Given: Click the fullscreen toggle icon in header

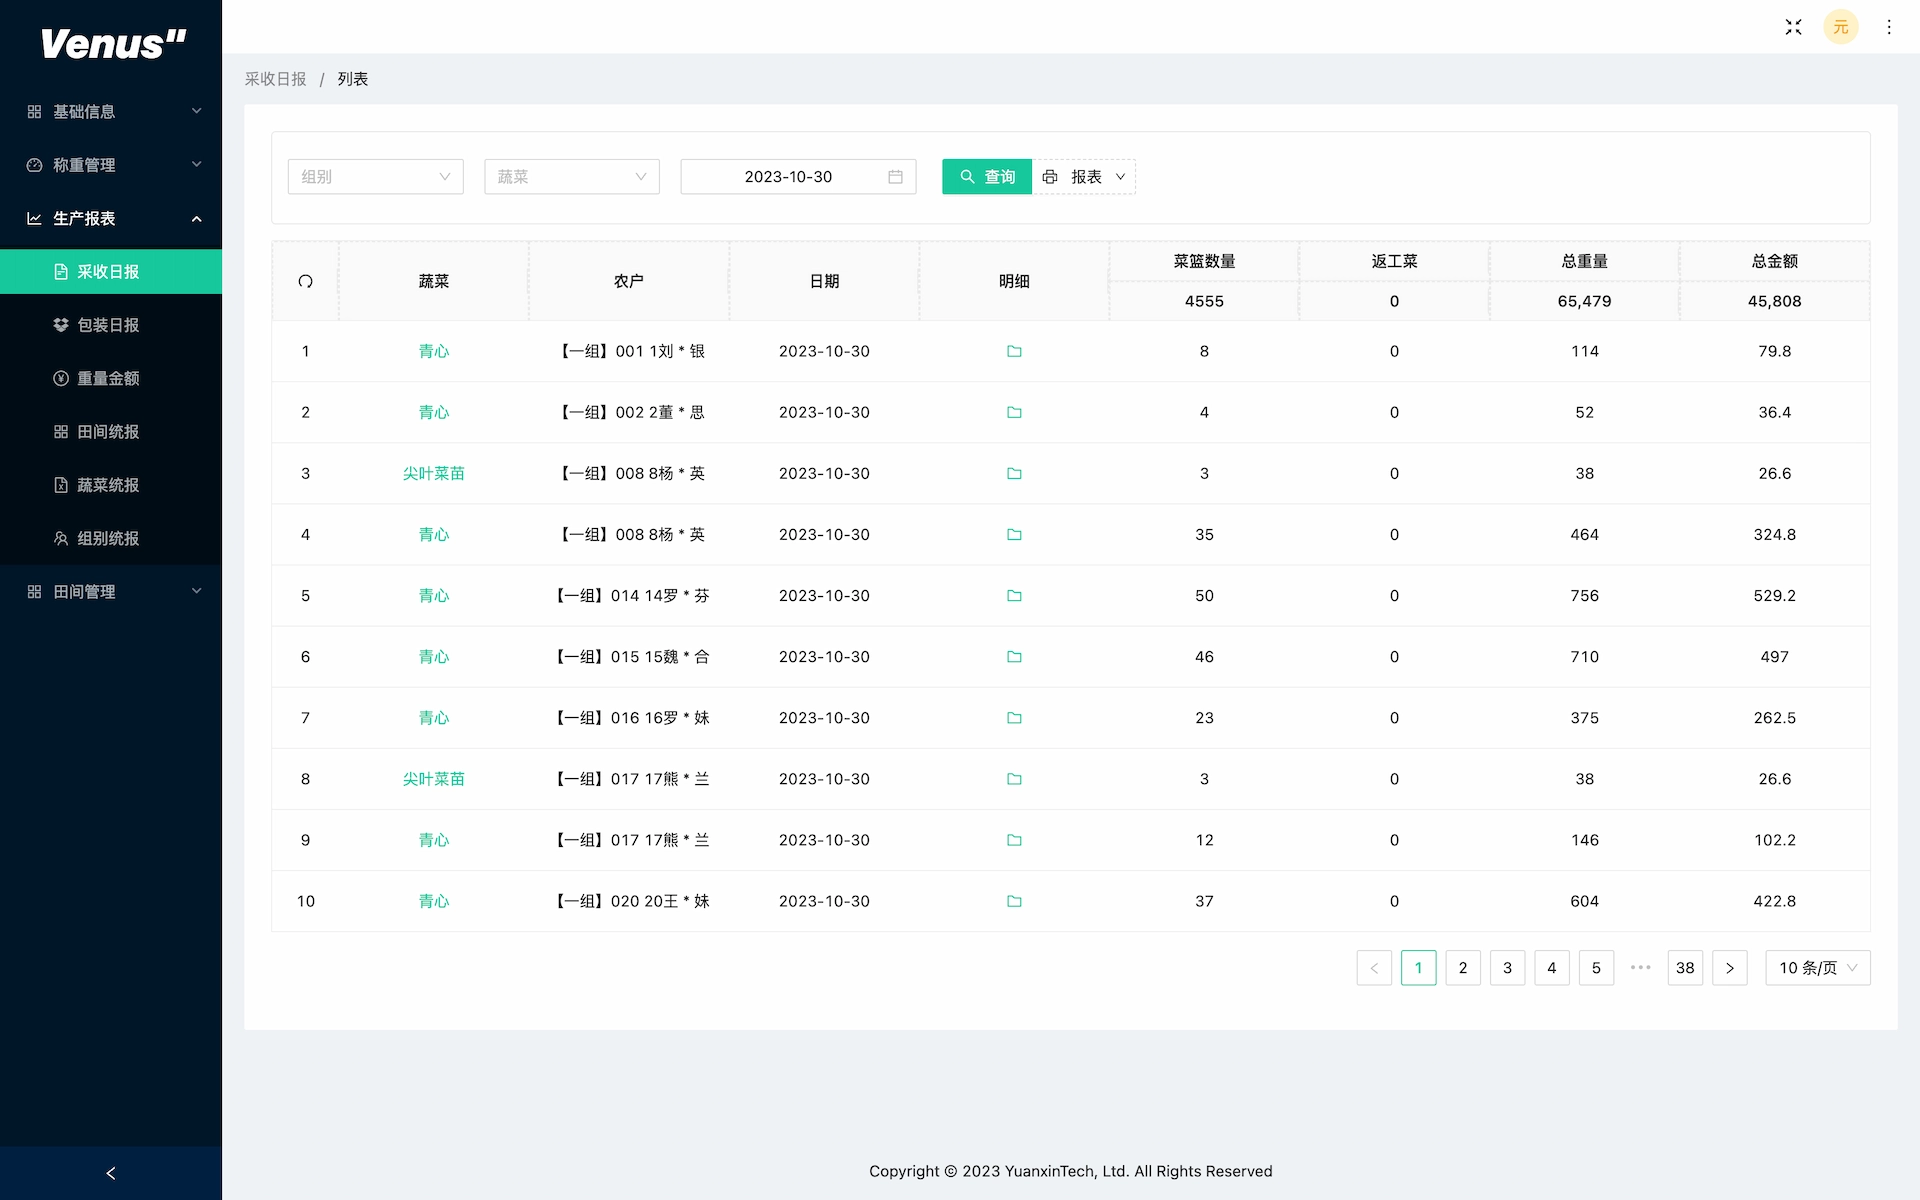Looking at the screenshot, I should click(x=1793, y=27).
